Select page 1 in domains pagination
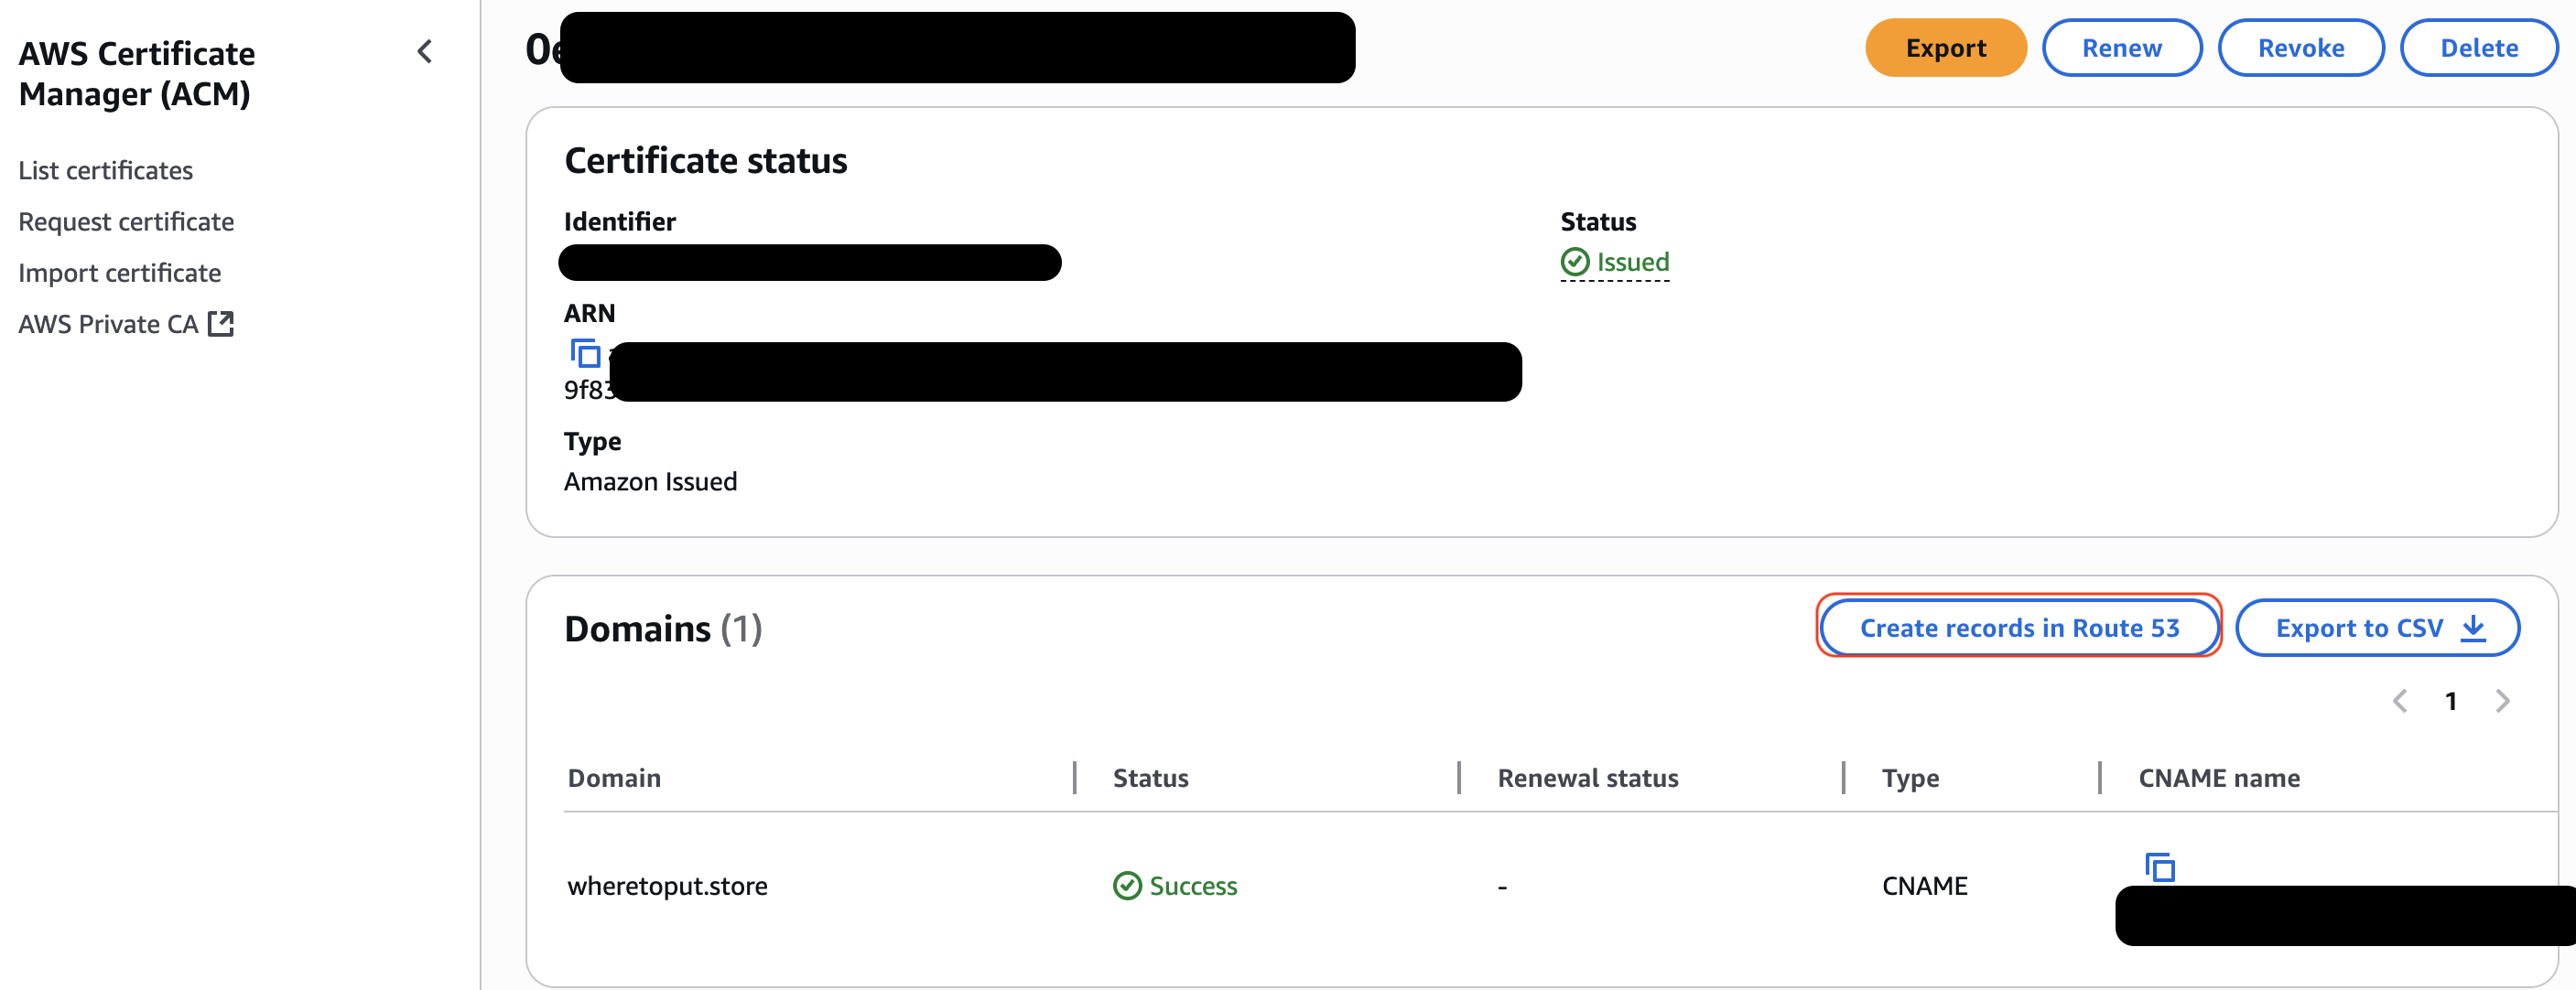Image resolution: width=2576 pixels, height=990 pixels. coord(2451,701)
